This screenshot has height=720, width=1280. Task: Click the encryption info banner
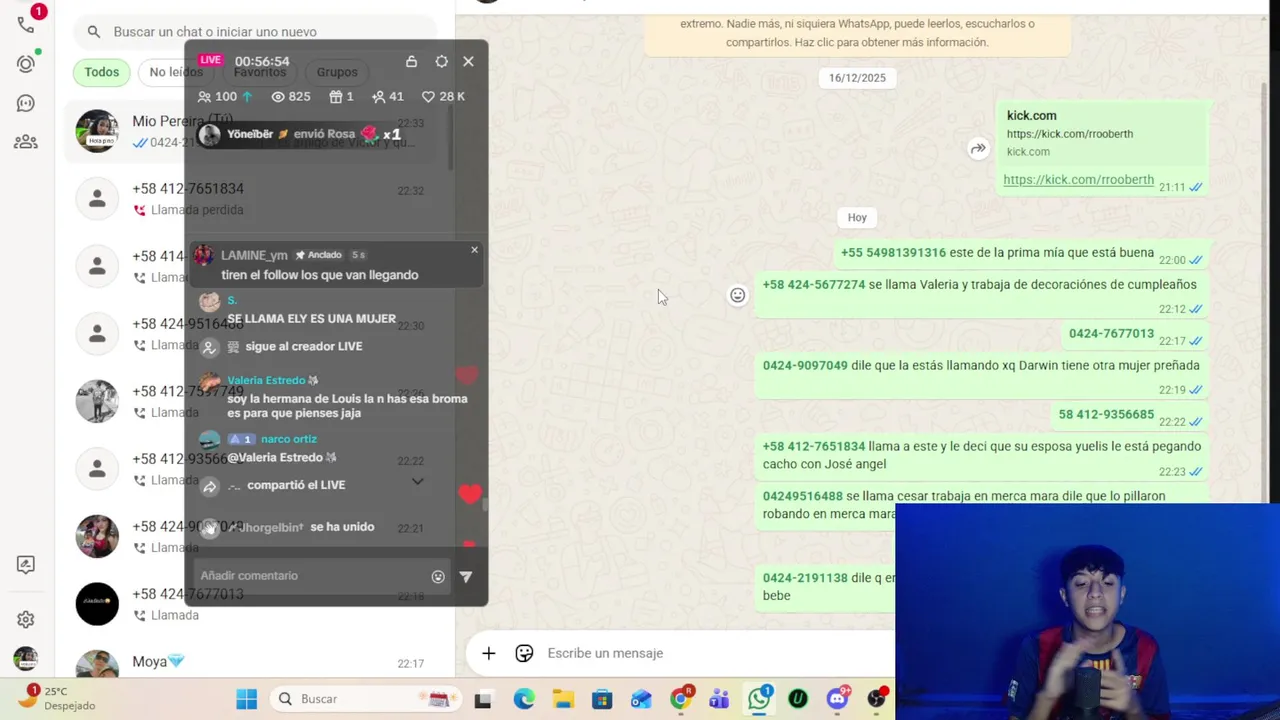coord(857,33)
